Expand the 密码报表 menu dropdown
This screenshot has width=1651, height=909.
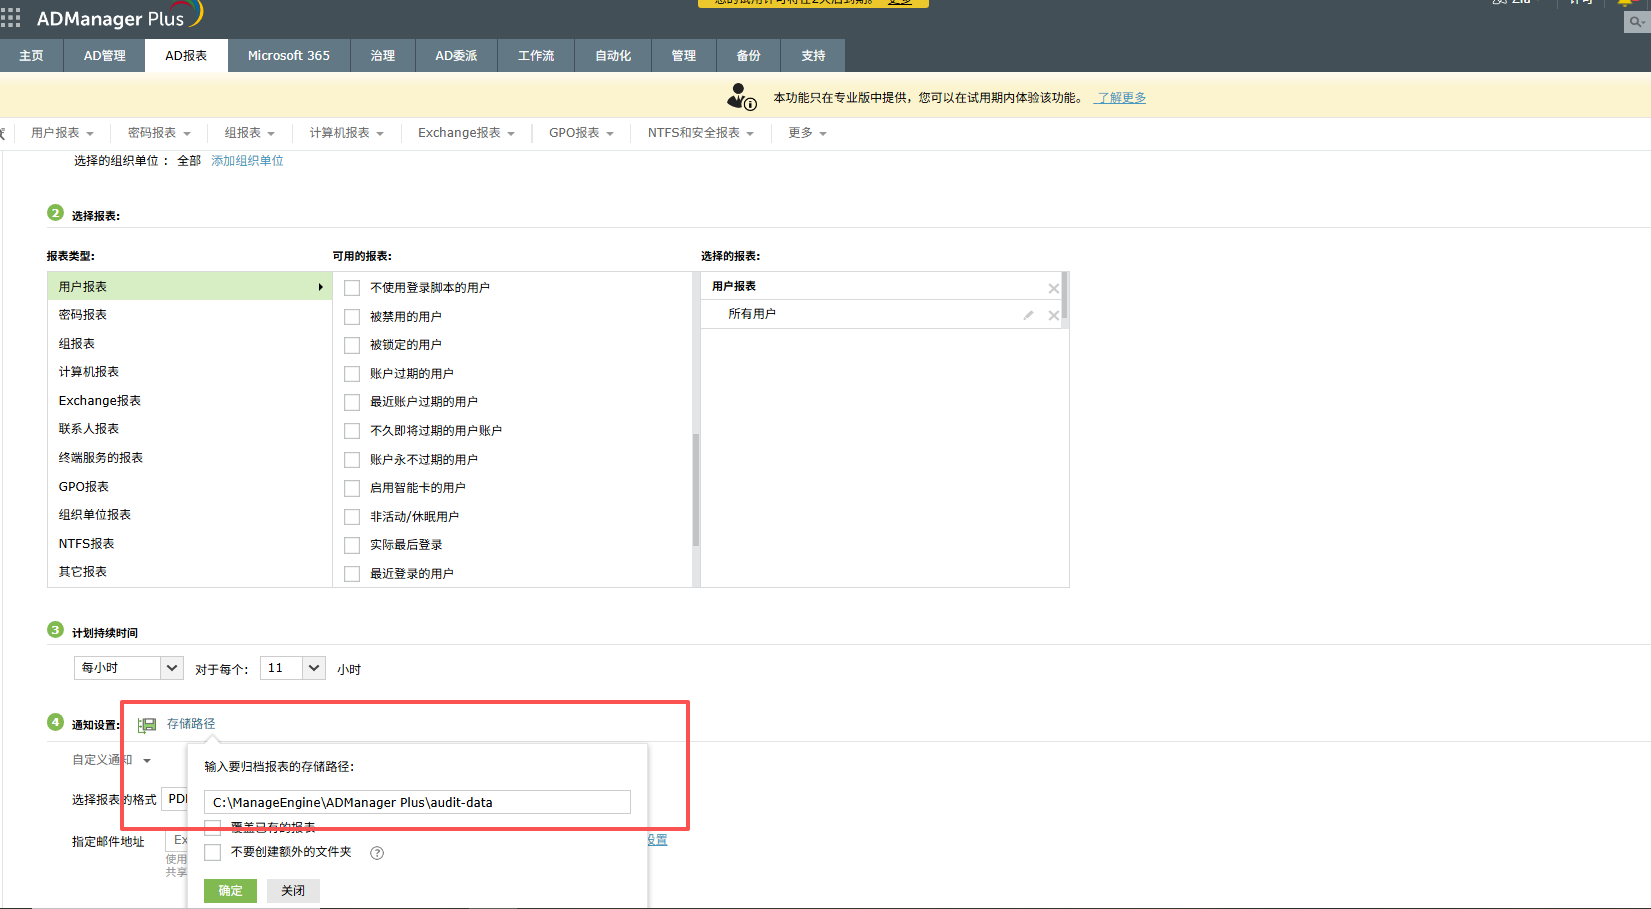pos(159,133)
